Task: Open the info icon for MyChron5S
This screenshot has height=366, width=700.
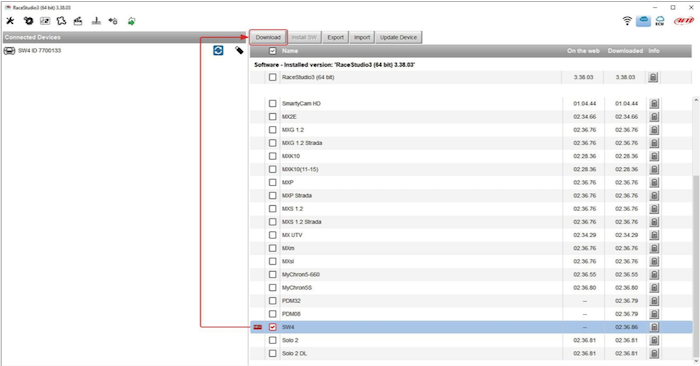Action: (654, 287)
